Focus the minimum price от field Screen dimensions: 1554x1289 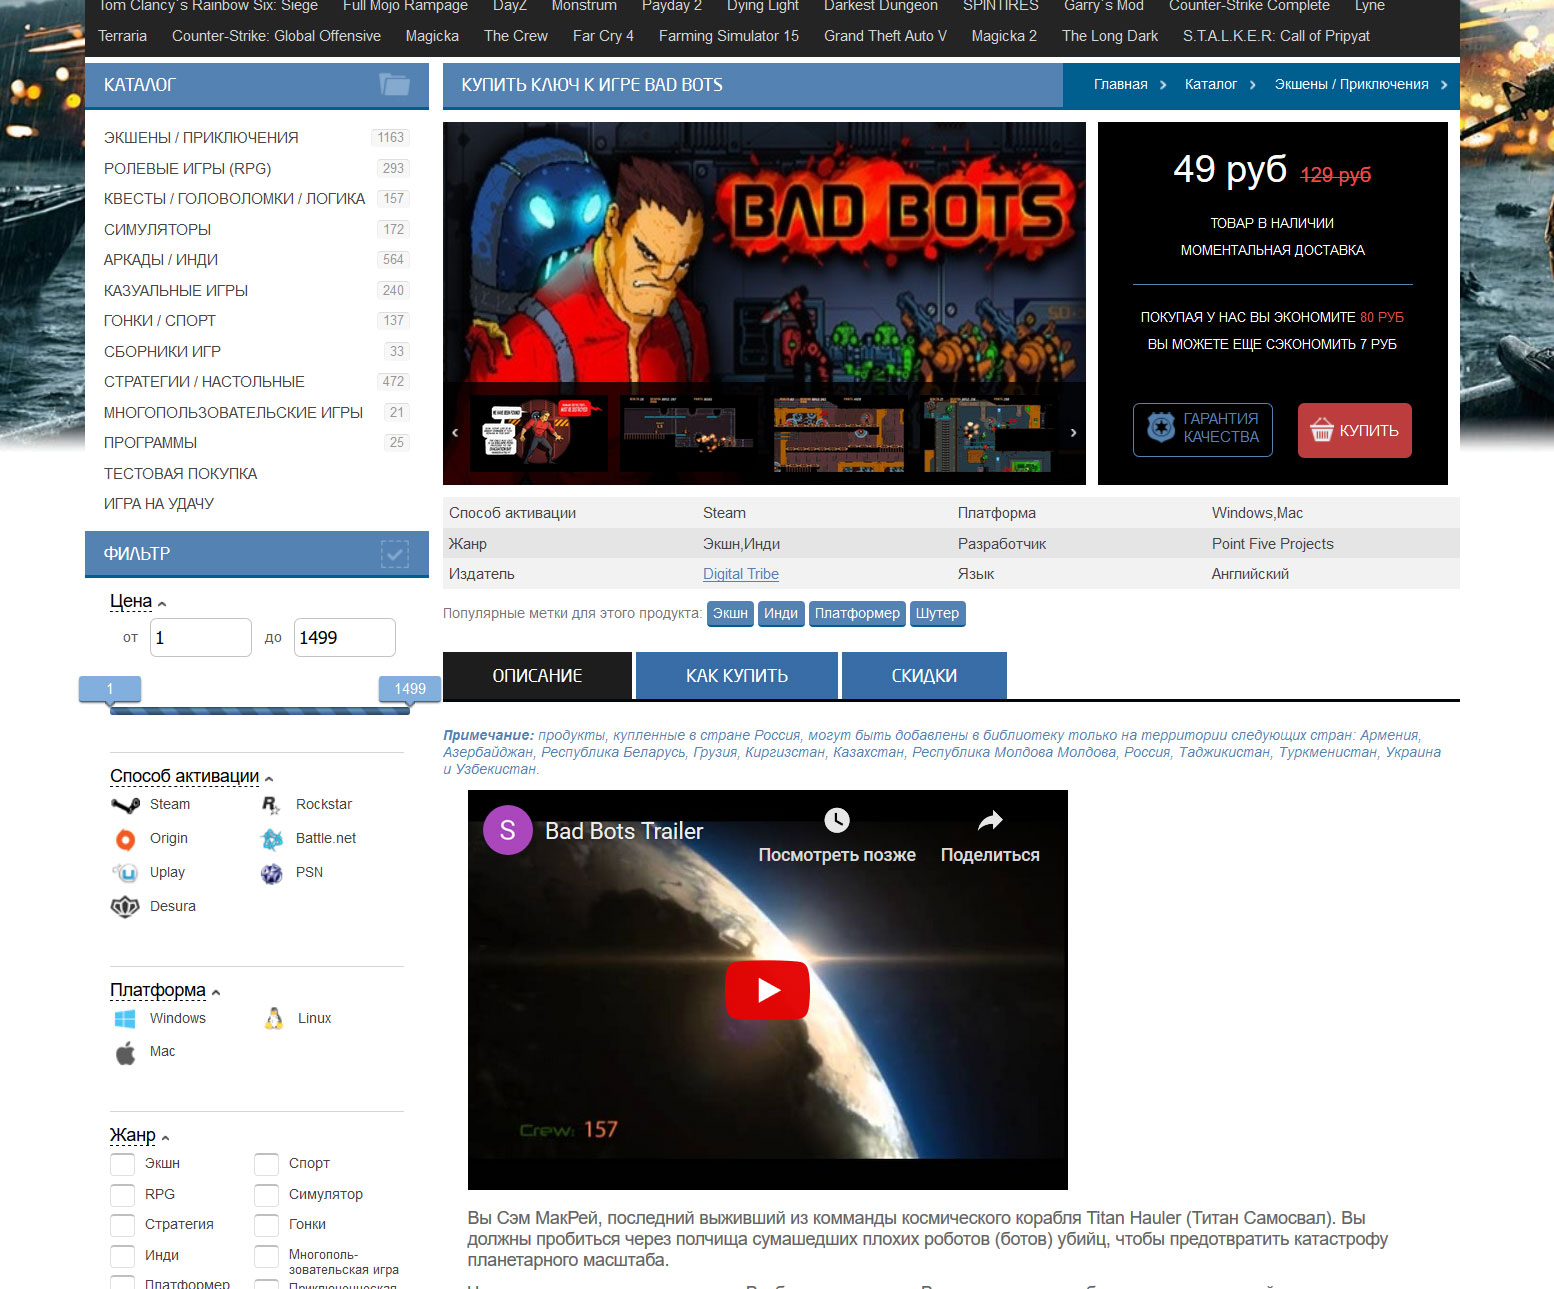tap(201, 638)
